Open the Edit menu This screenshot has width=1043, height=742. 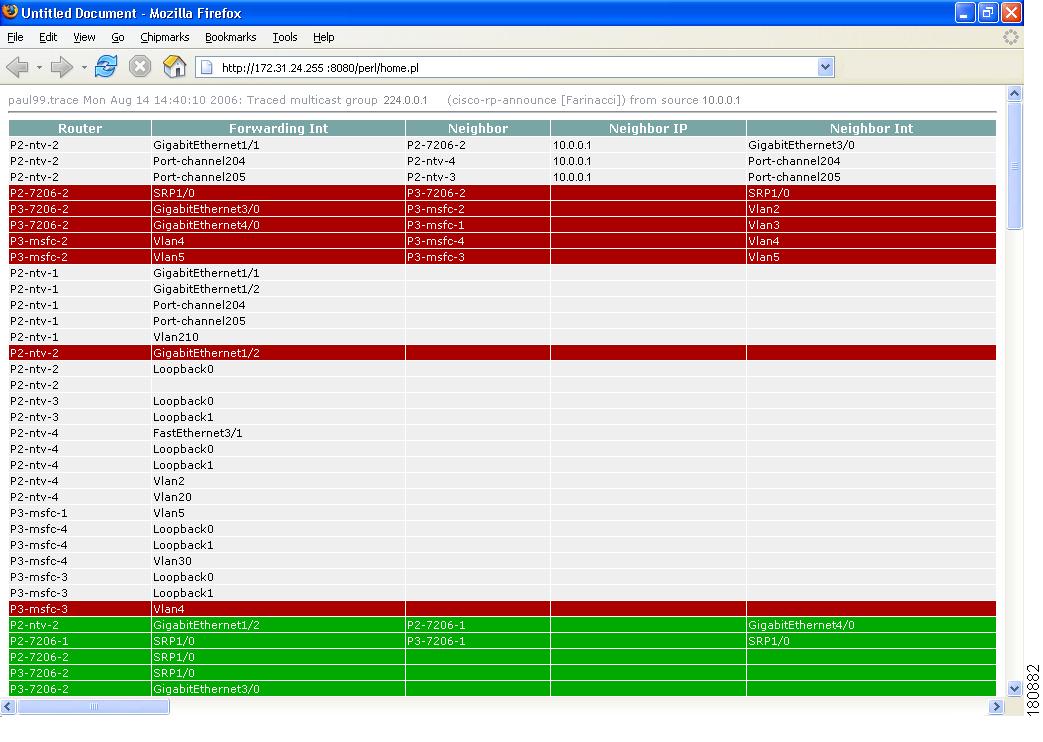click(48, 37)
